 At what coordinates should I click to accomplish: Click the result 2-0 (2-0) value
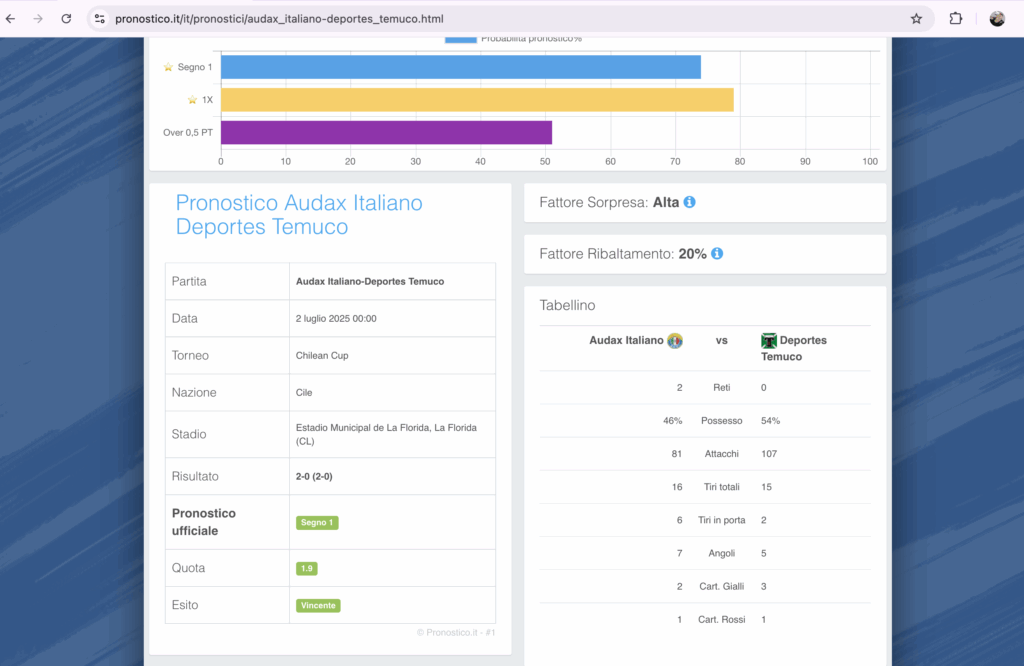coord(314,477)
